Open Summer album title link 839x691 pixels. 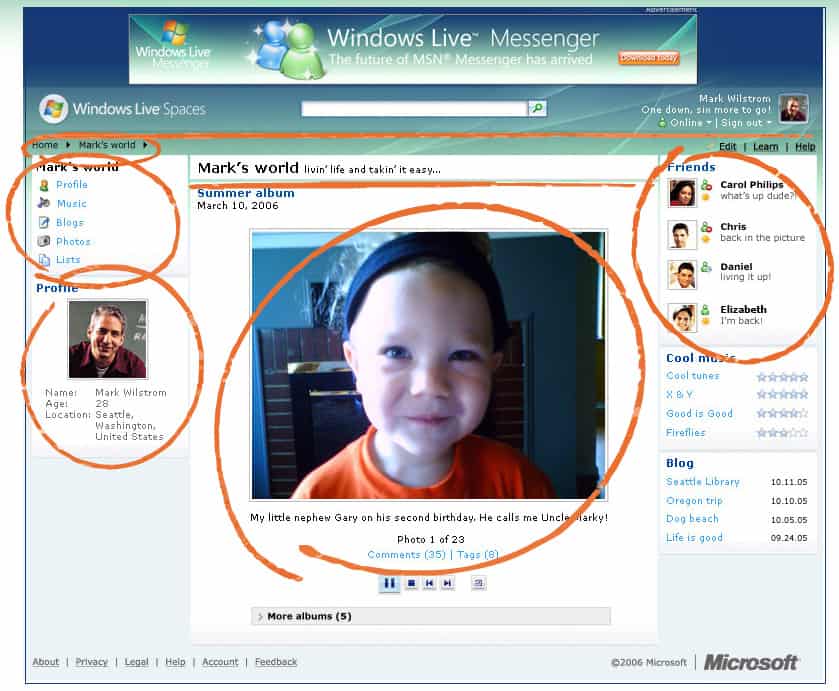pyautogui.click(x=246, y=193)
